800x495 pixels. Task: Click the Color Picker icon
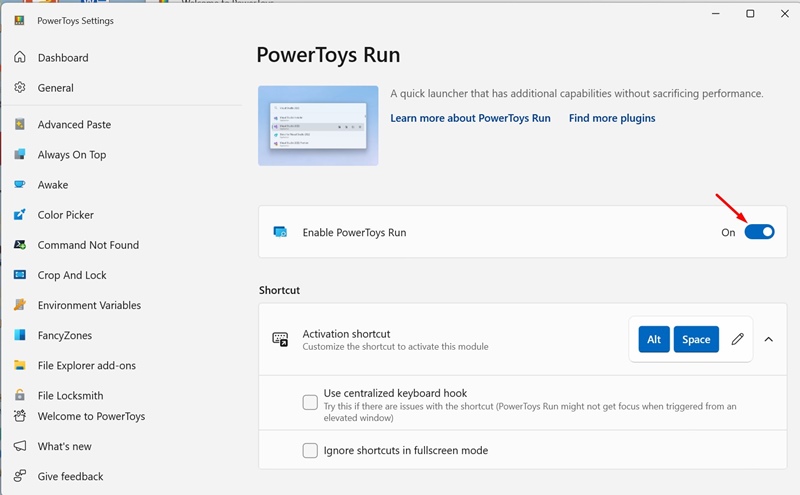[x=19, y=214]
